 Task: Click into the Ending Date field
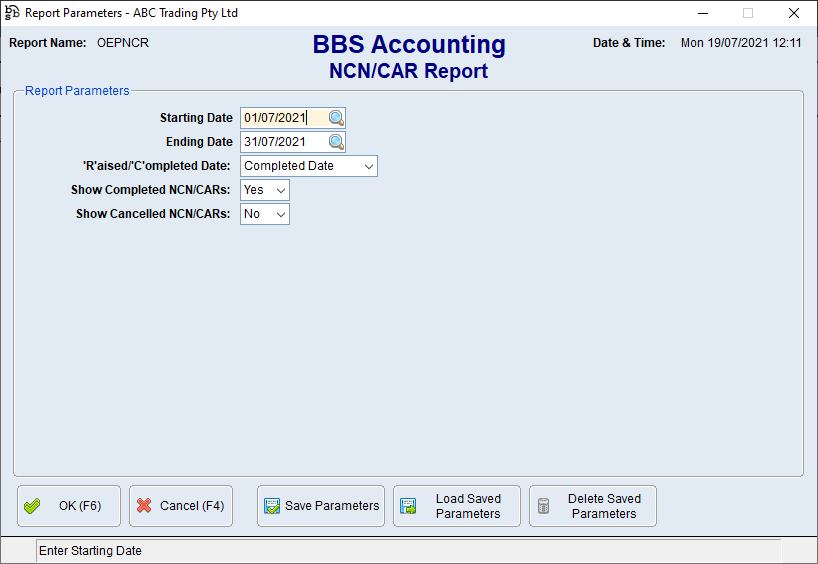282,142
